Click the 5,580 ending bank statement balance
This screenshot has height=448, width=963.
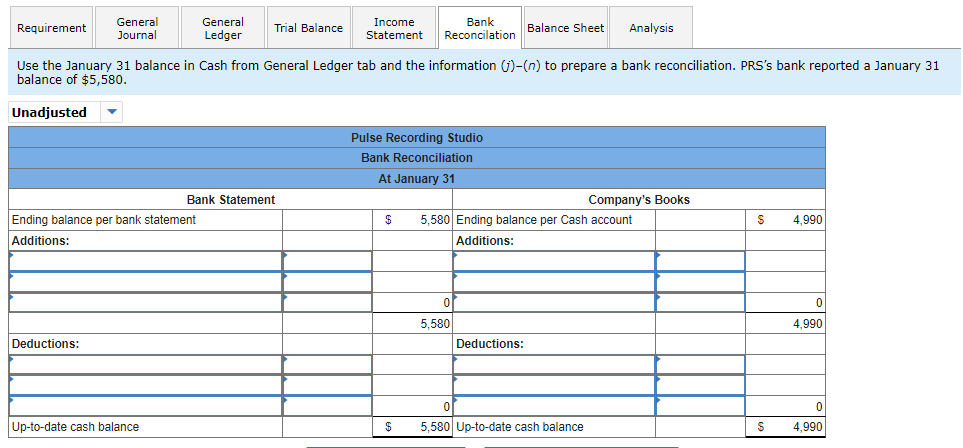(435, 219)
